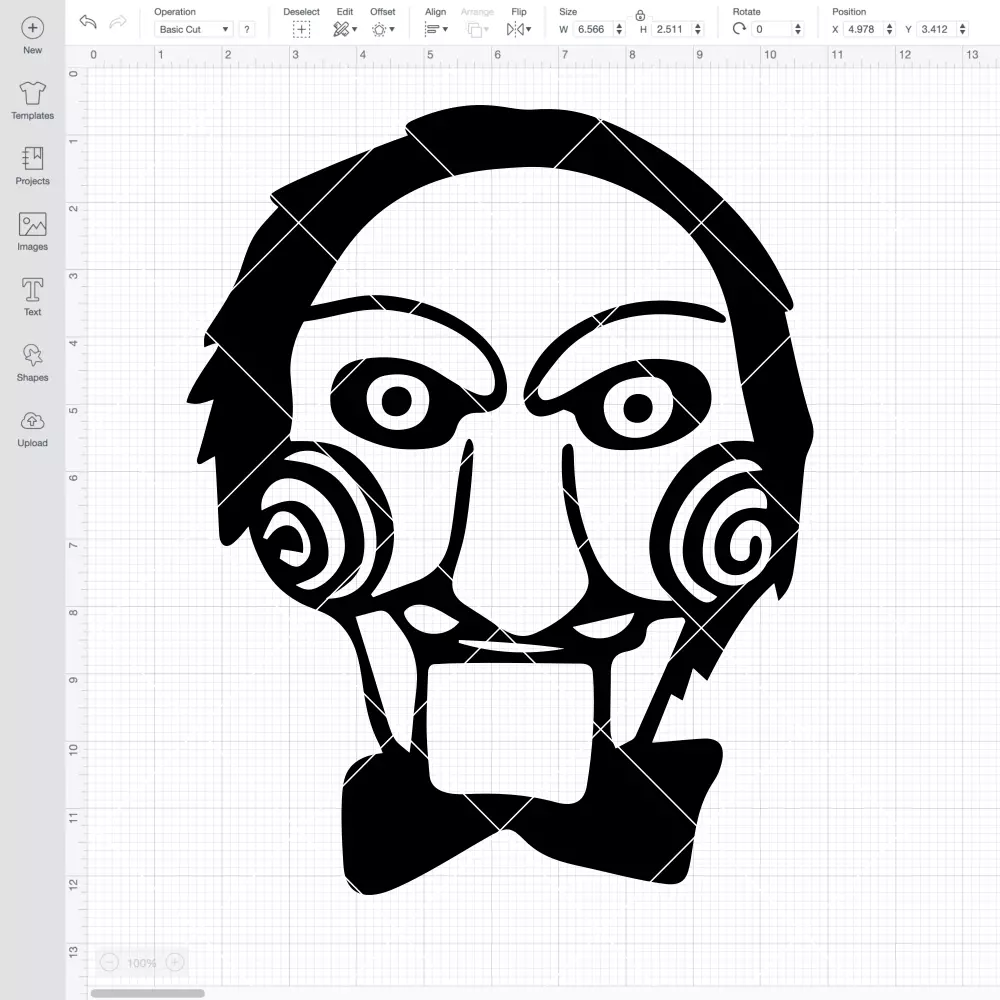Click the Redo arrow
The image size is (1000, 1000).
pos(118,22)
